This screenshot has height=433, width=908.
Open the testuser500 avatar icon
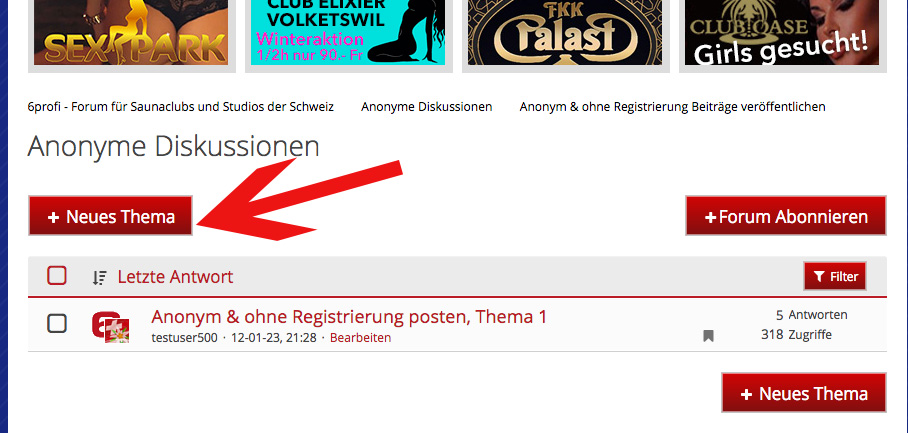click(x=111, y=327)
